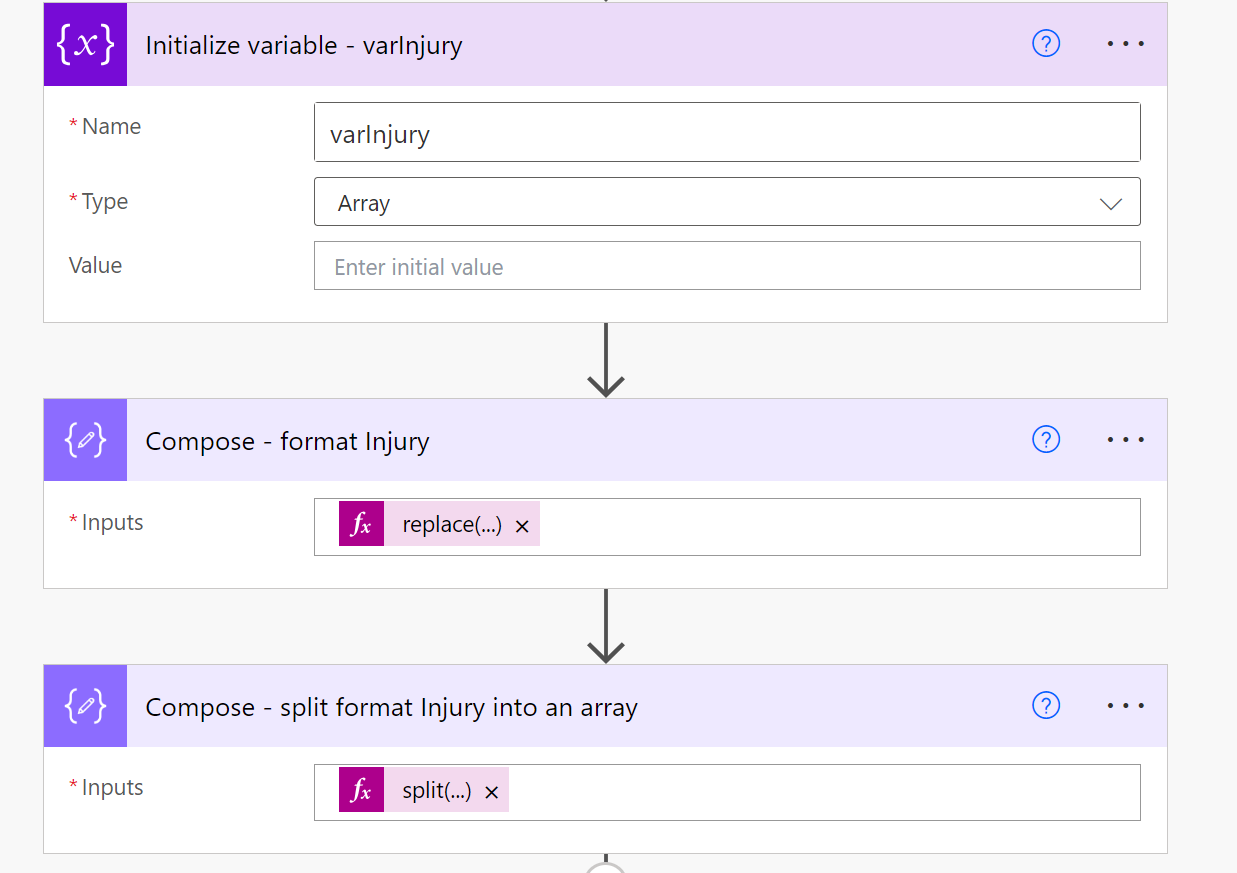Open the split(...) expression for editing
Screen dimensions: 1237x873
tap(437, 791)
